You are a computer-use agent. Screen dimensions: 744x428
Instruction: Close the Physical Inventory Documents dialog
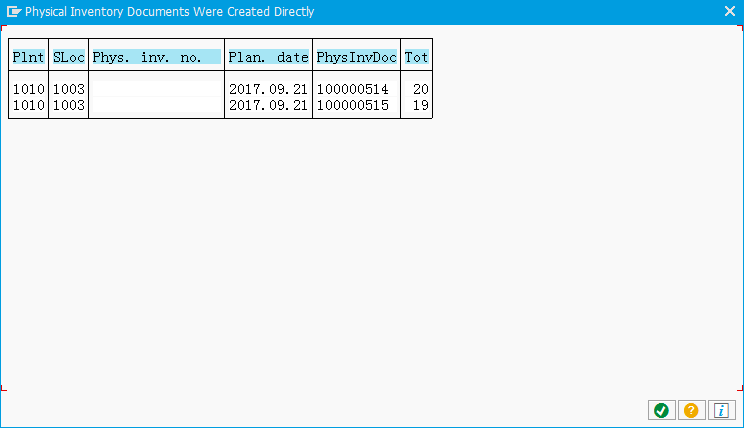click(x=730, y=11)
